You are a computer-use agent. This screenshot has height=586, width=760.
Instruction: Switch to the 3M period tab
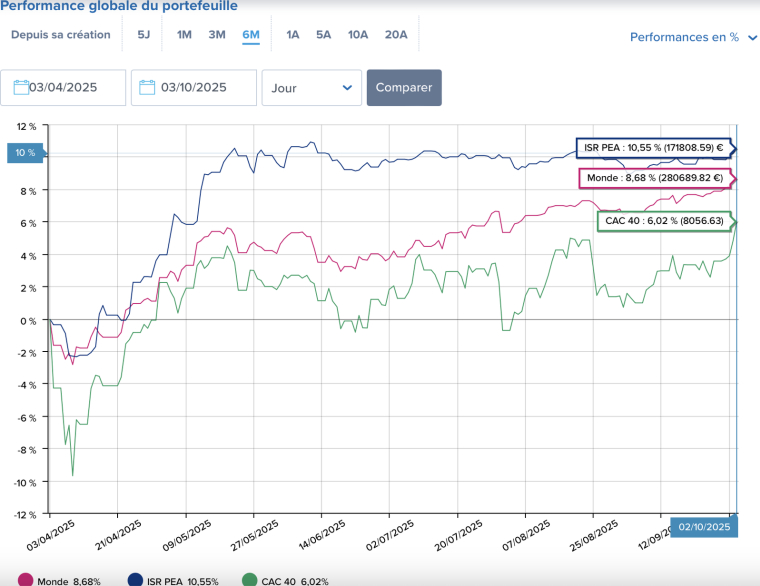click(217, 35)
